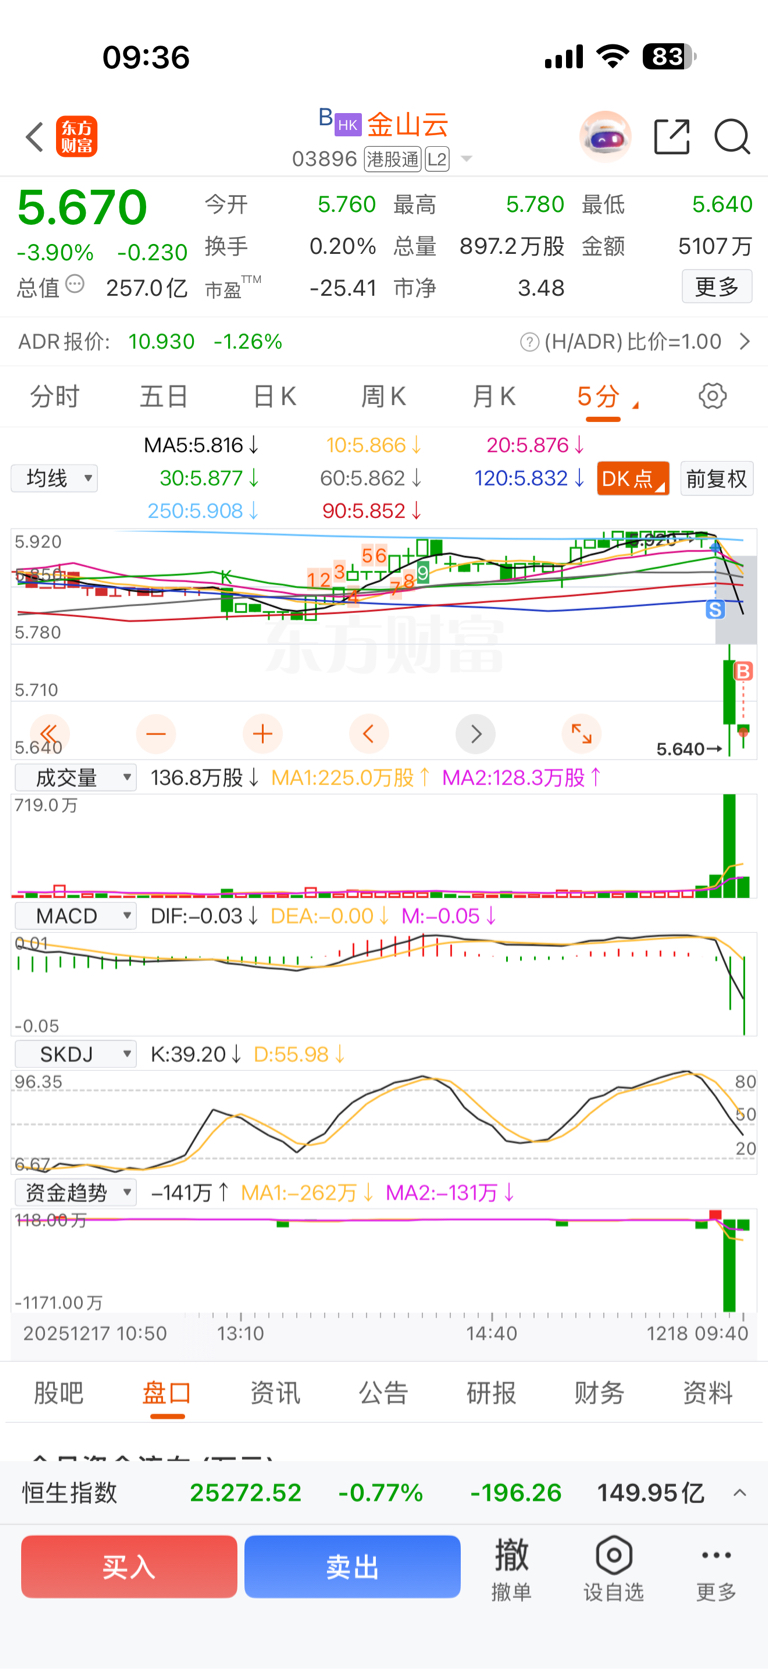Viewport: 768px width, 1669px height.
Task: Tap the HK market badge
Action: point(347,124)
